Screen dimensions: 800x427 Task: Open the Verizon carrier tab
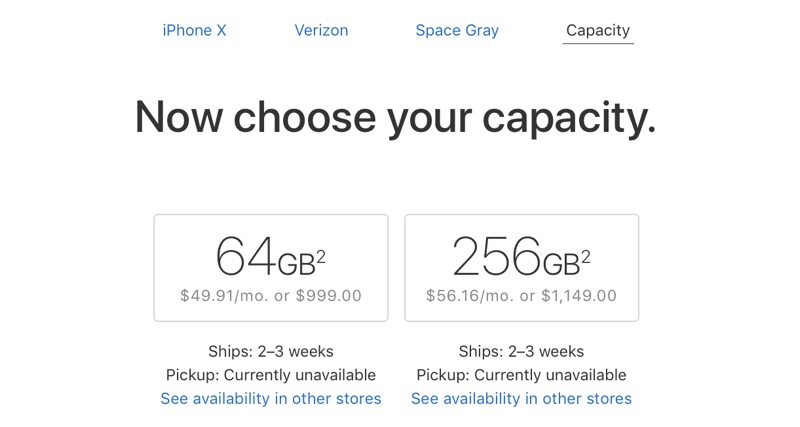321,30
